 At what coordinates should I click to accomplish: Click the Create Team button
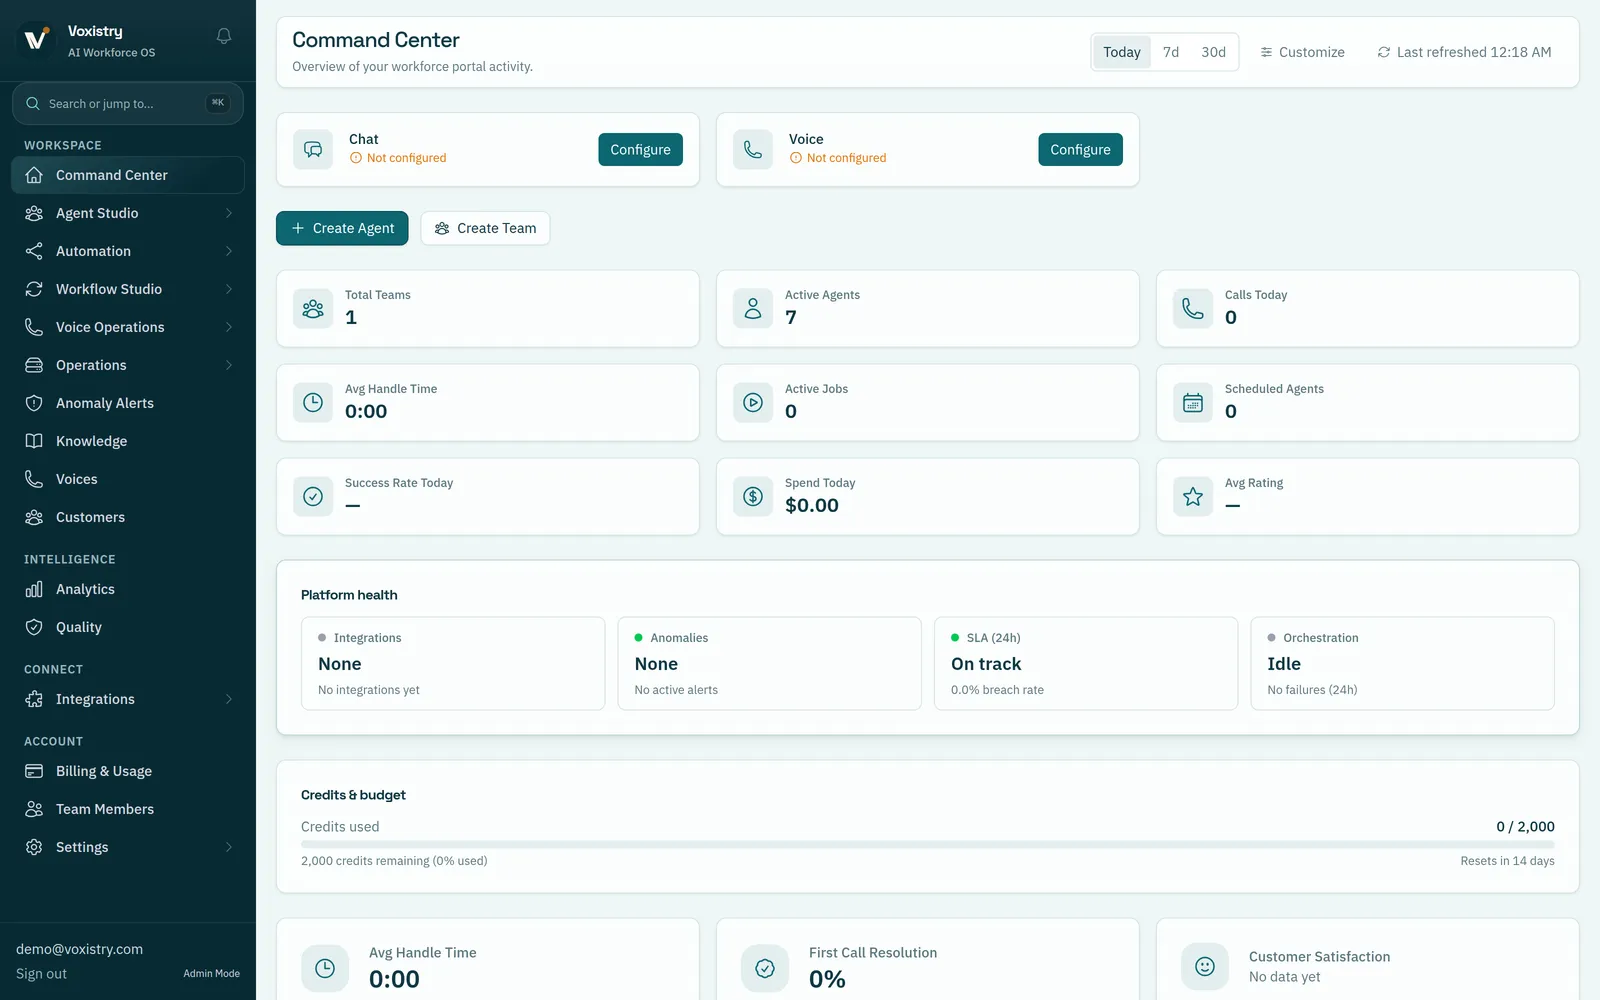click(485, 228)
